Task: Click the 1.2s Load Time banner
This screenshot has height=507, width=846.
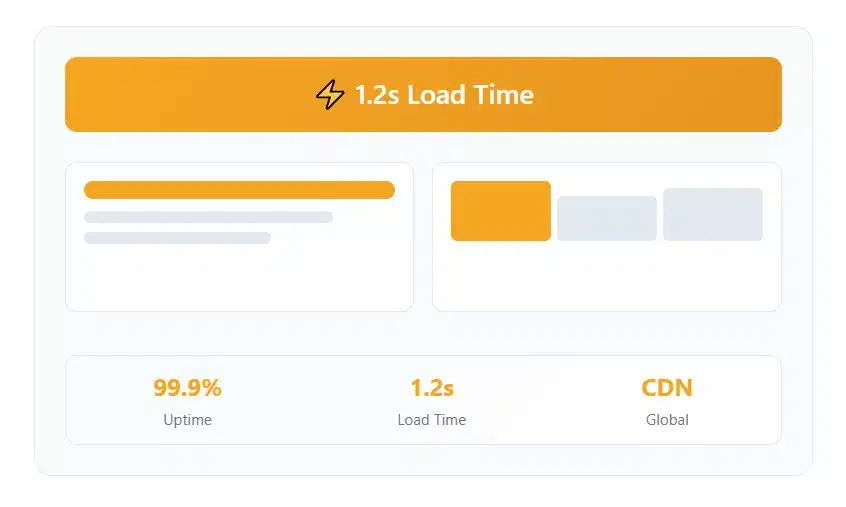Action: click(x=423, y=94)
